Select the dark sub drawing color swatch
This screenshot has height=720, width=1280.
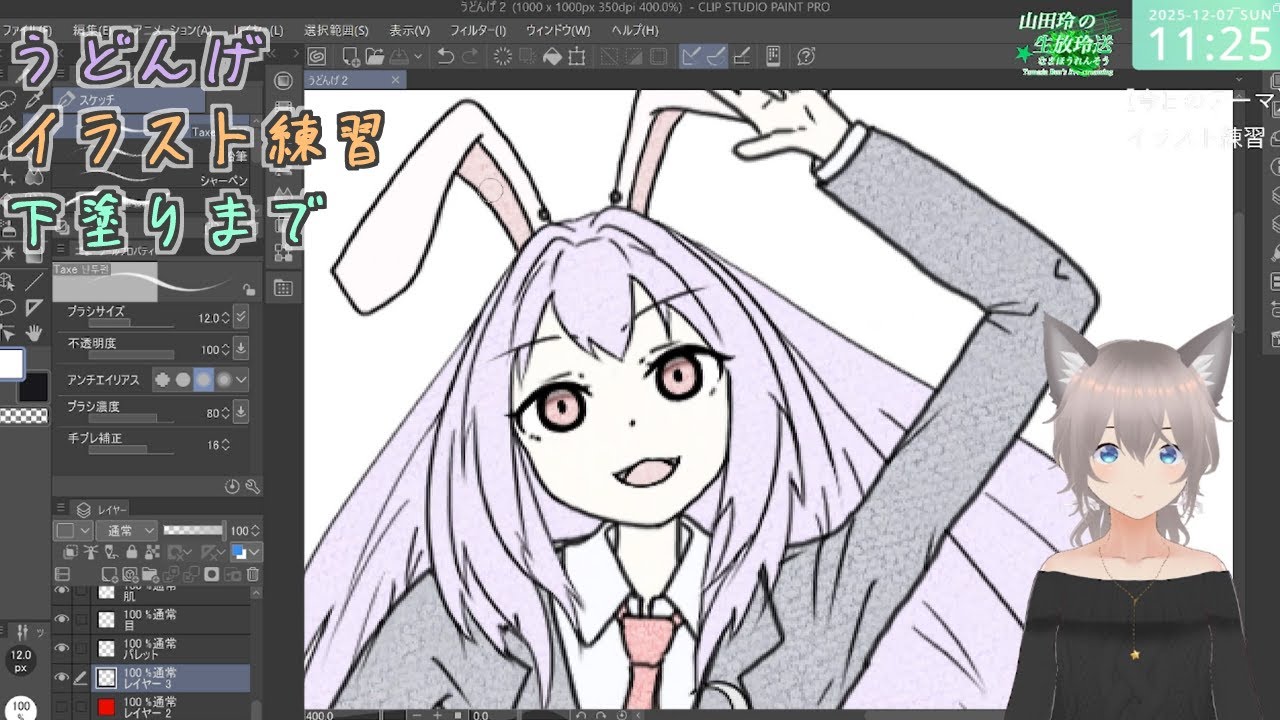click(x=33, y=387)
